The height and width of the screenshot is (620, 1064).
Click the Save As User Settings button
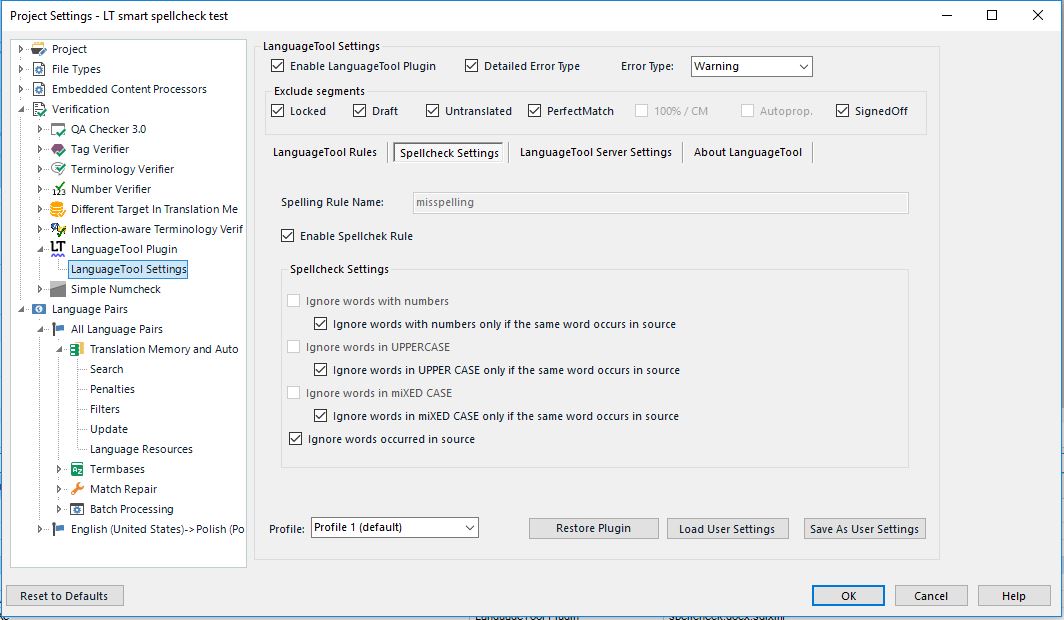point(864,528)
